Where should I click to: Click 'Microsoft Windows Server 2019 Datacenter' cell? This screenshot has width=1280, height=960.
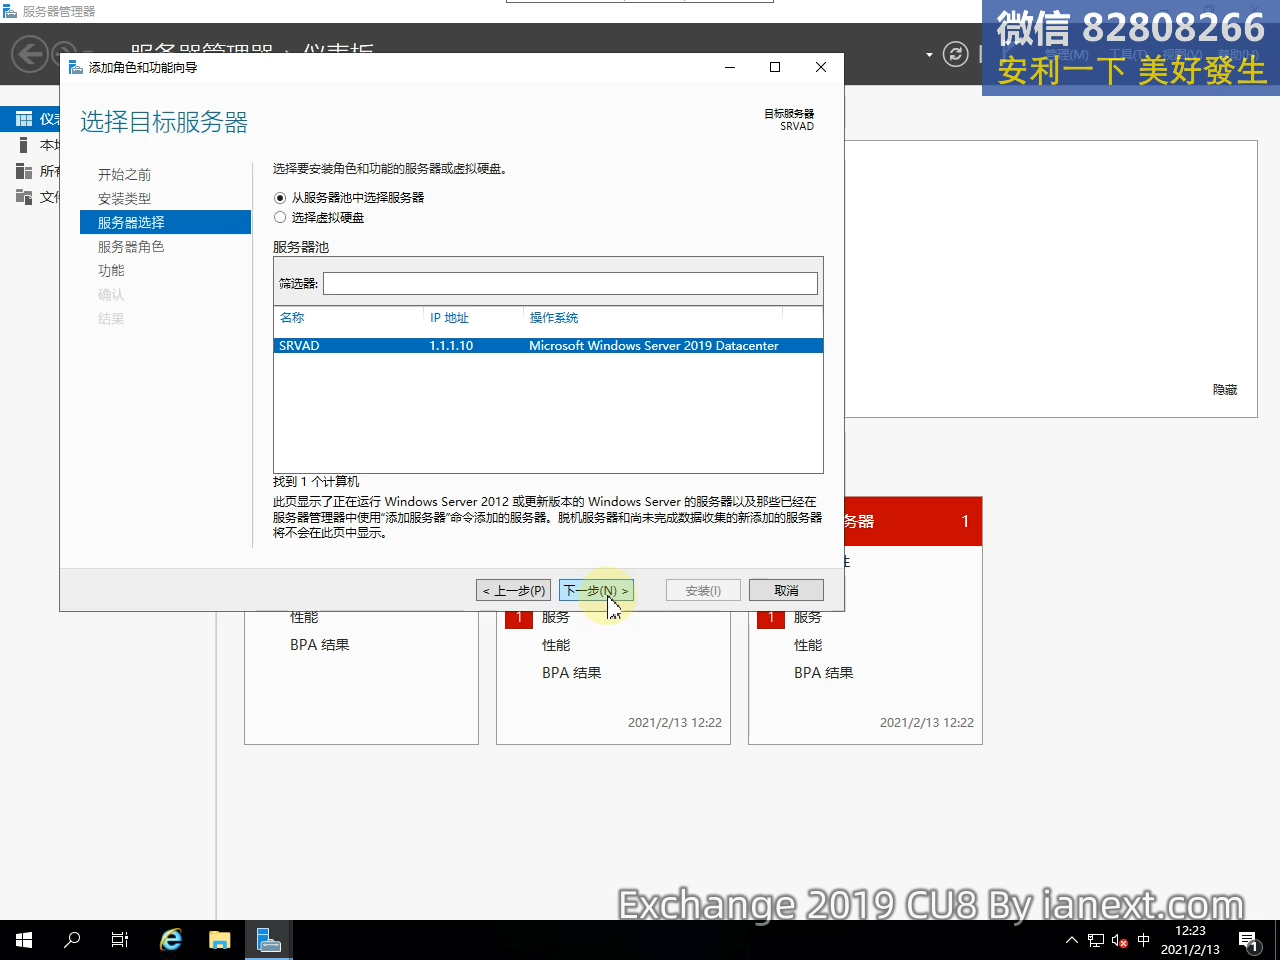click(x=654, y=346)
